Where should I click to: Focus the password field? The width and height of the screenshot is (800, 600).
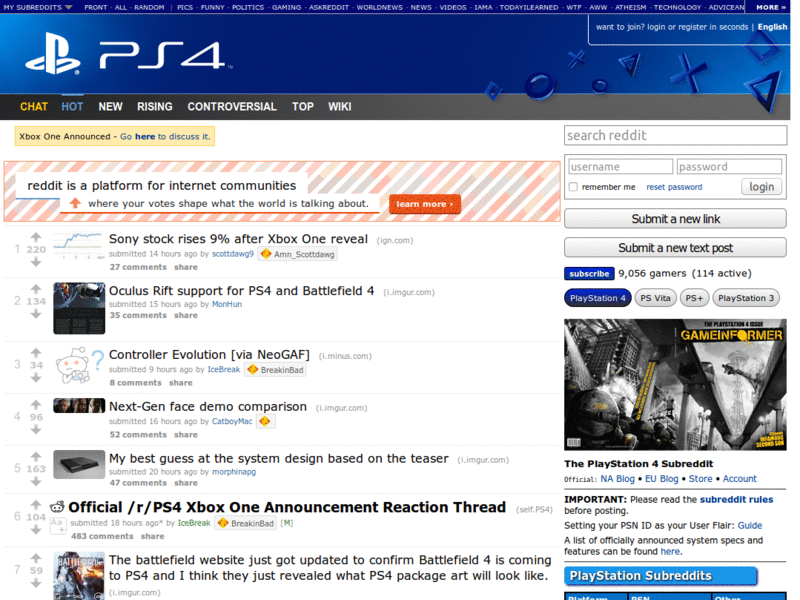(x=729, y=167)
